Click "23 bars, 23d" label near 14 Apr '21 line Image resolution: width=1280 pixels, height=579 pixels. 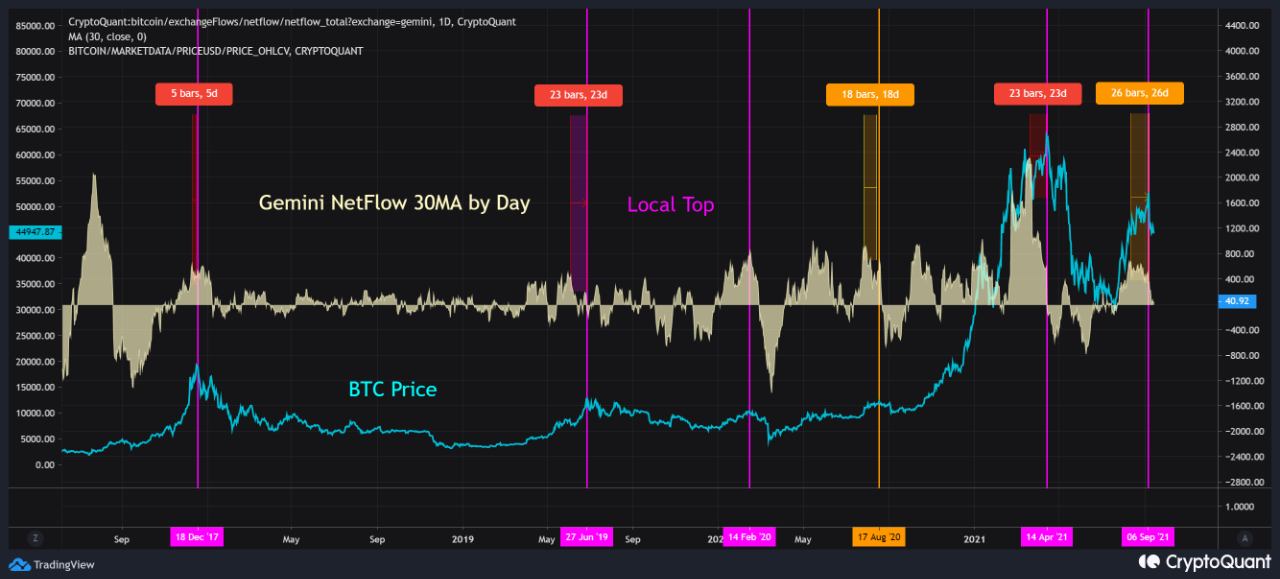1037,94
